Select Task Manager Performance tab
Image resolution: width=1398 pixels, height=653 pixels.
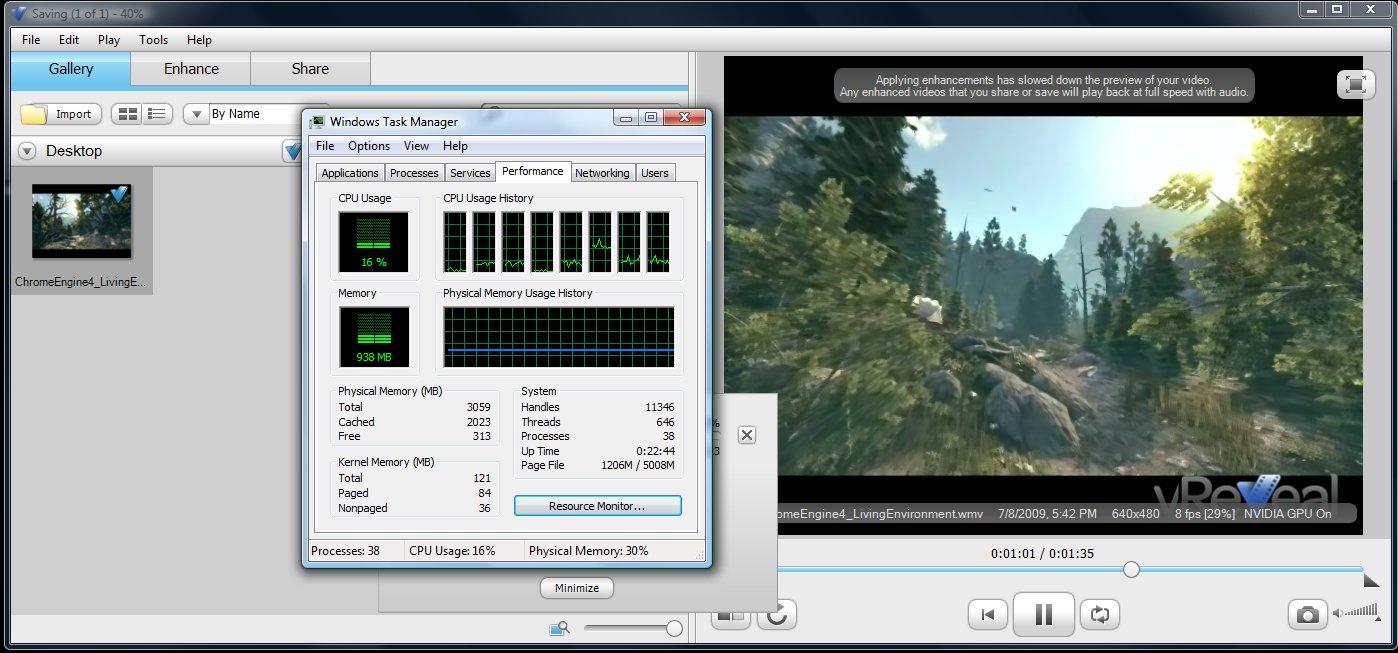point(533,171)
